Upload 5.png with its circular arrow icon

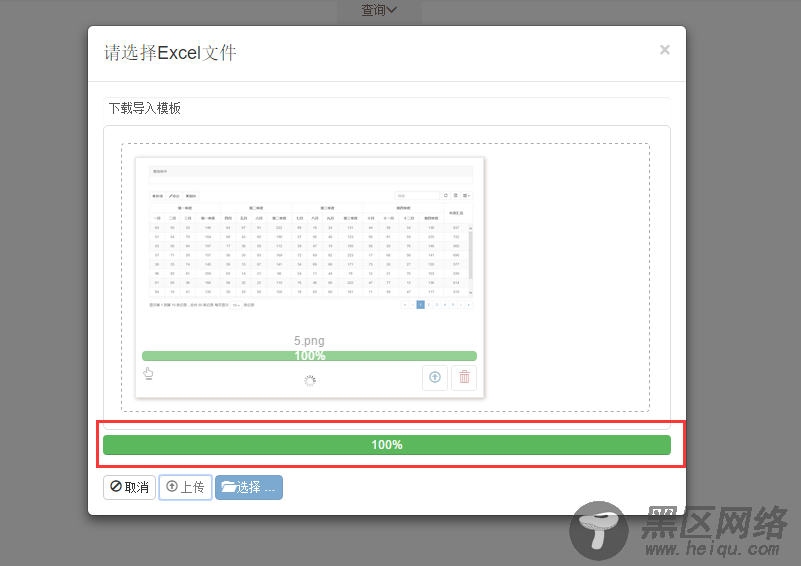click(435, 378)
